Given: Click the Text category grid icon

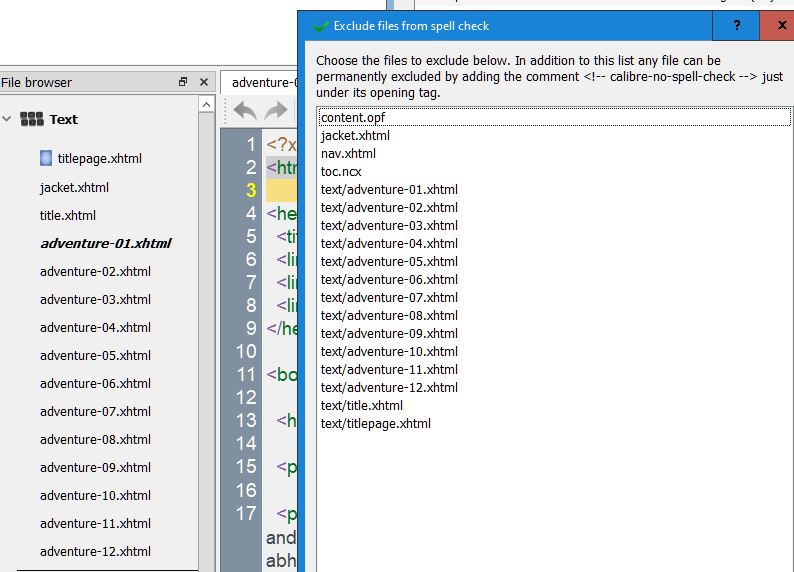Looking at the screenshot, I should [31, 119].
